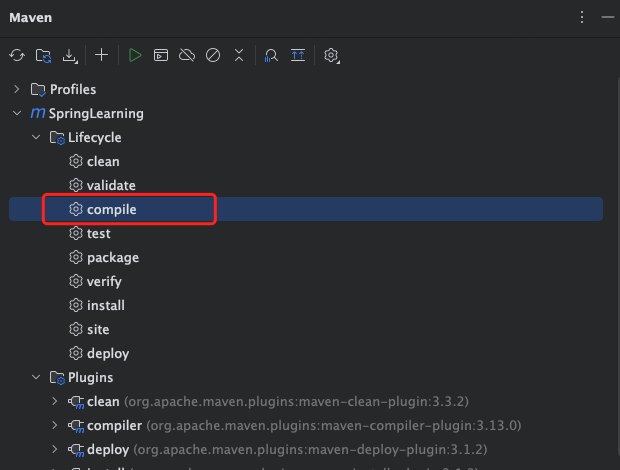Select maven-deploy-plugin:3.1.2 entry
Viewport: 620px width, 470px height.
[x=287, y=450]
